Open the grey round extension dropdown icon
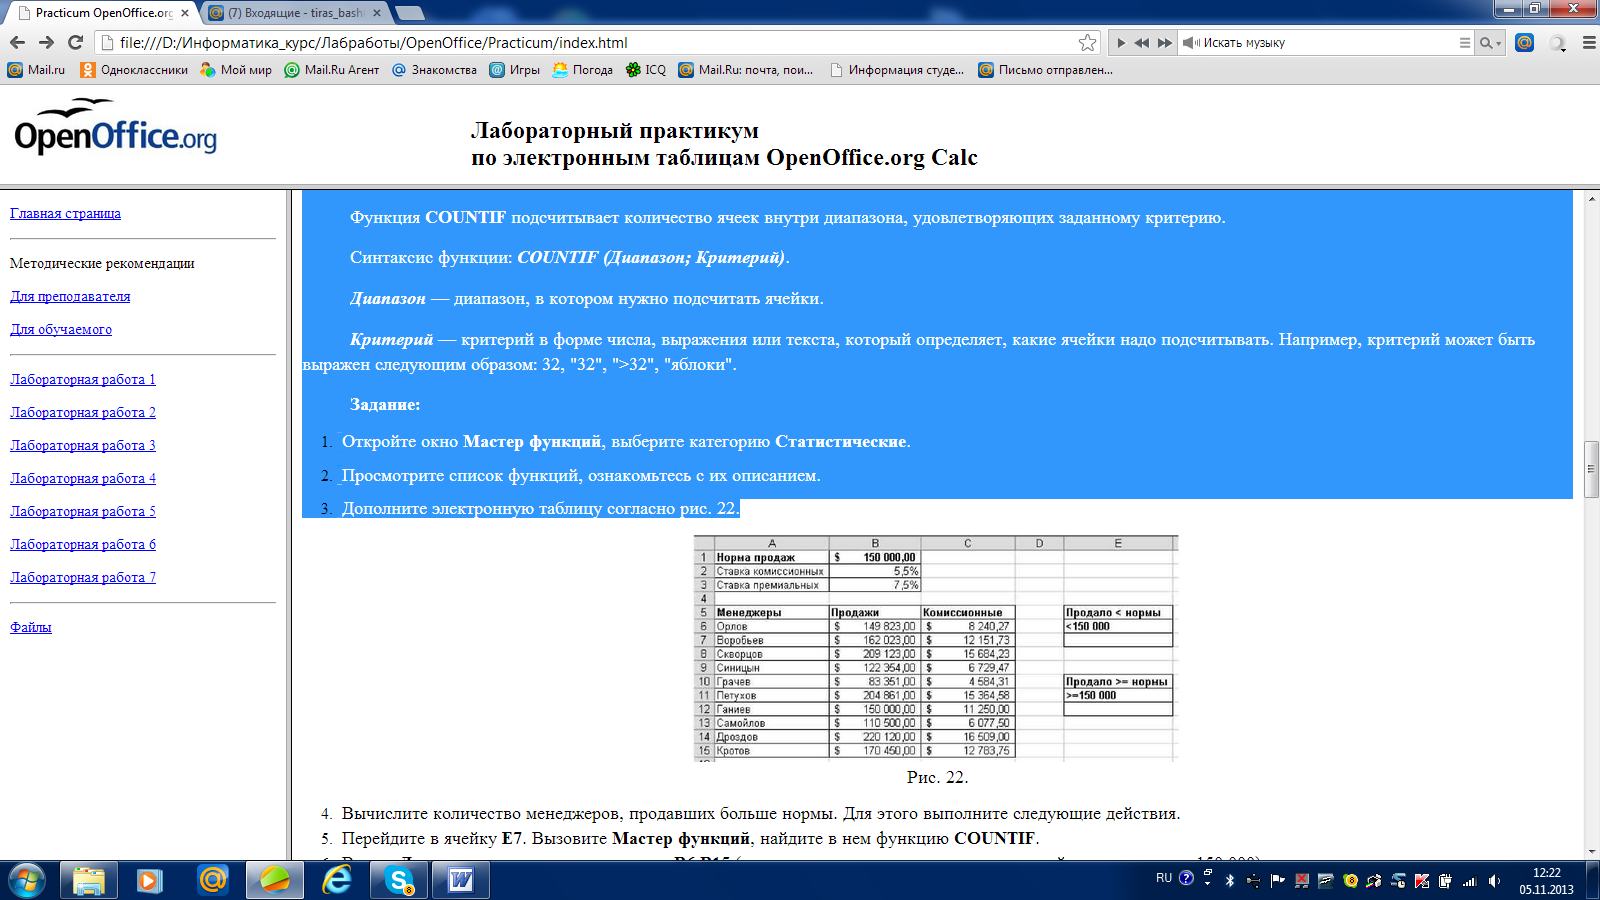The image size is (1600, 900). (x=1558, y=43)
